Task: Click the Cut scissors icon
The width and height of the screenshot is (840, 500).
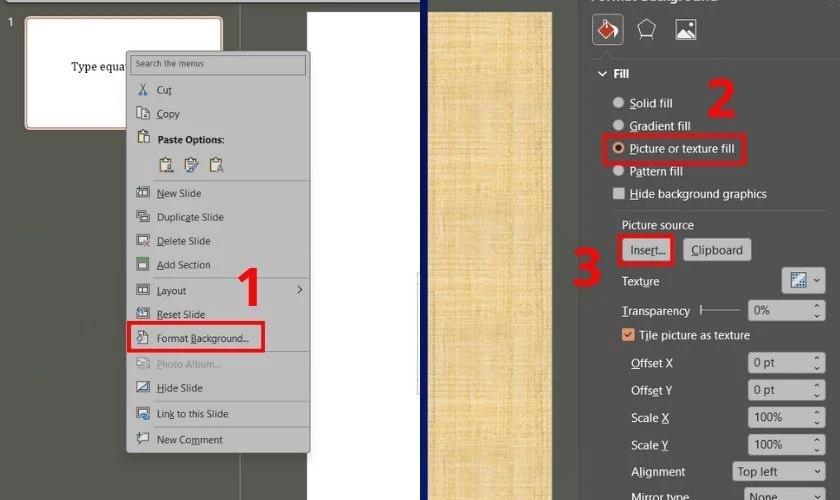Action: pyautogui.click(x=142, y=89)
